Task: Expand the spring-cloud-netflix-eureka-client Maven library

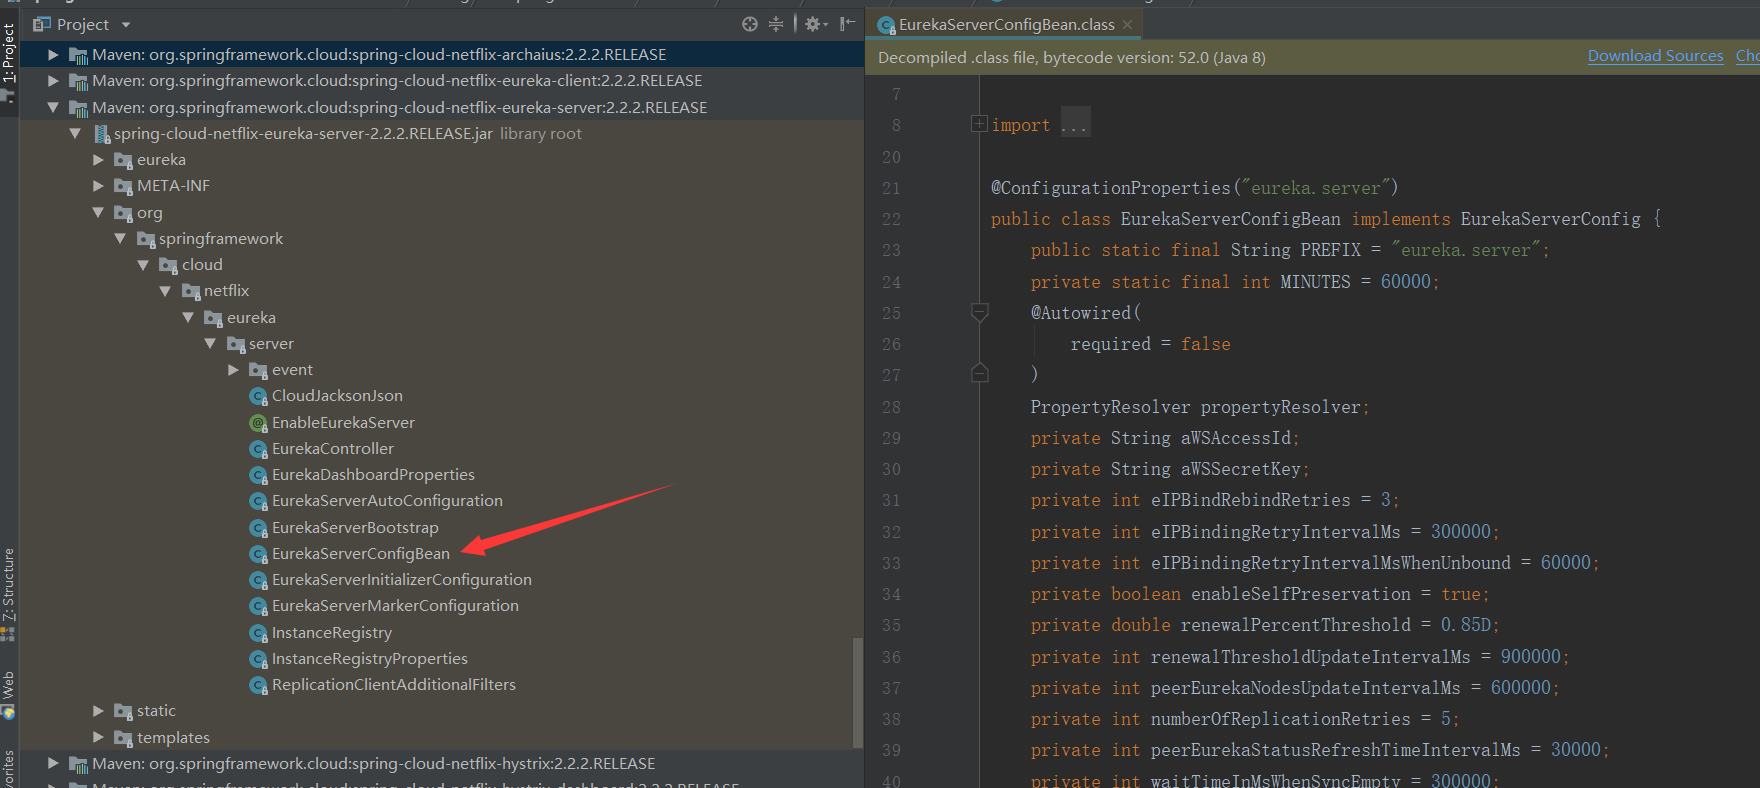Action: point(53,80)
